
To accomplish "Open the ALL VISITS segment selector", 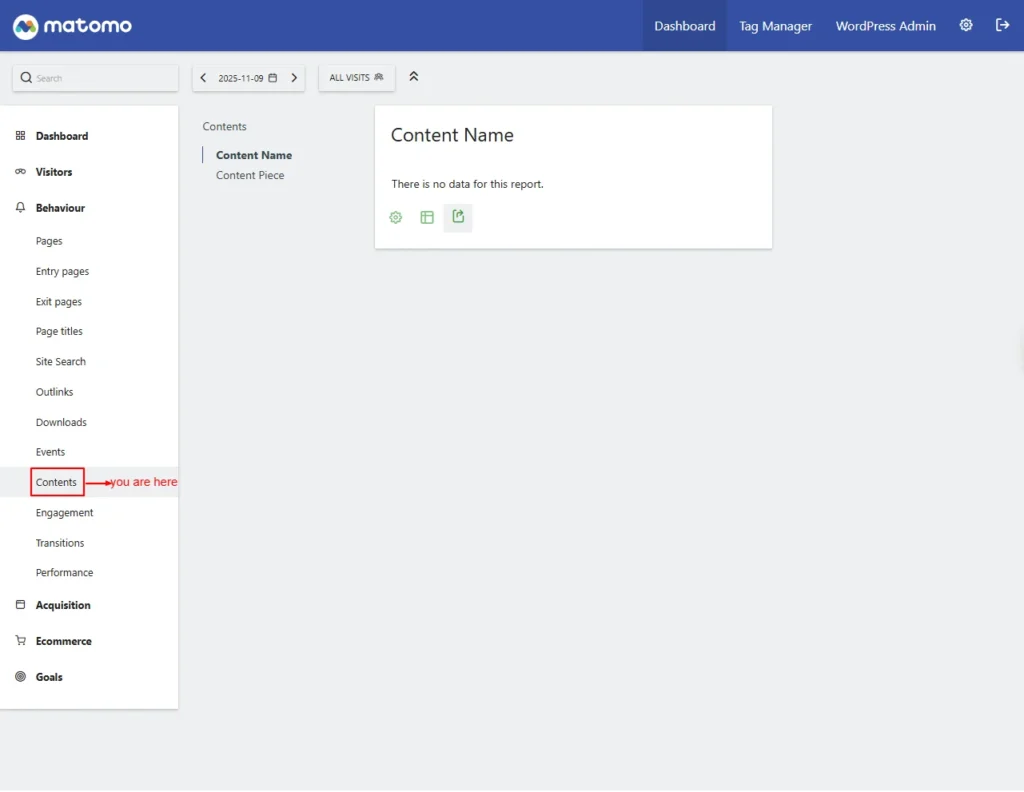I will pos(356,78).
